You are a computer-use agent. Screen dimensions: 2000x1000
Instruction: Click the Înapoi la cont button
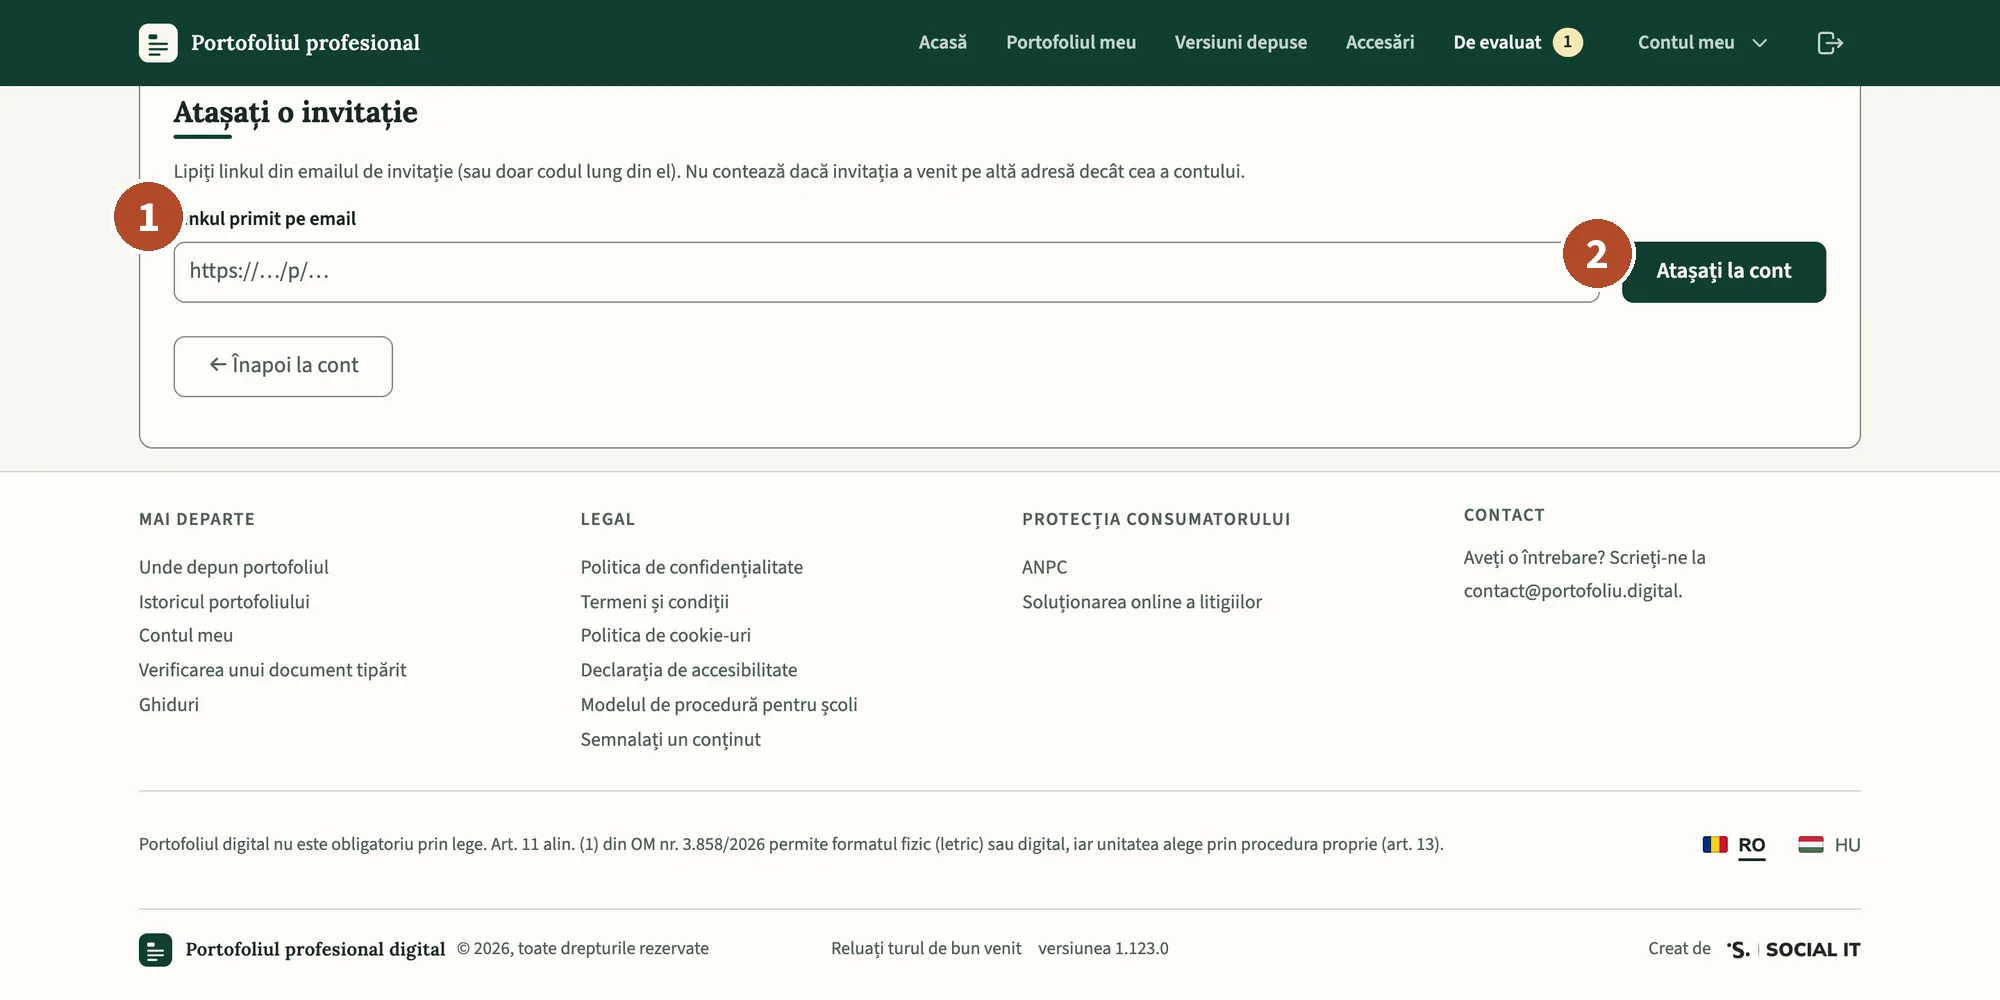[x=283, y=366]
